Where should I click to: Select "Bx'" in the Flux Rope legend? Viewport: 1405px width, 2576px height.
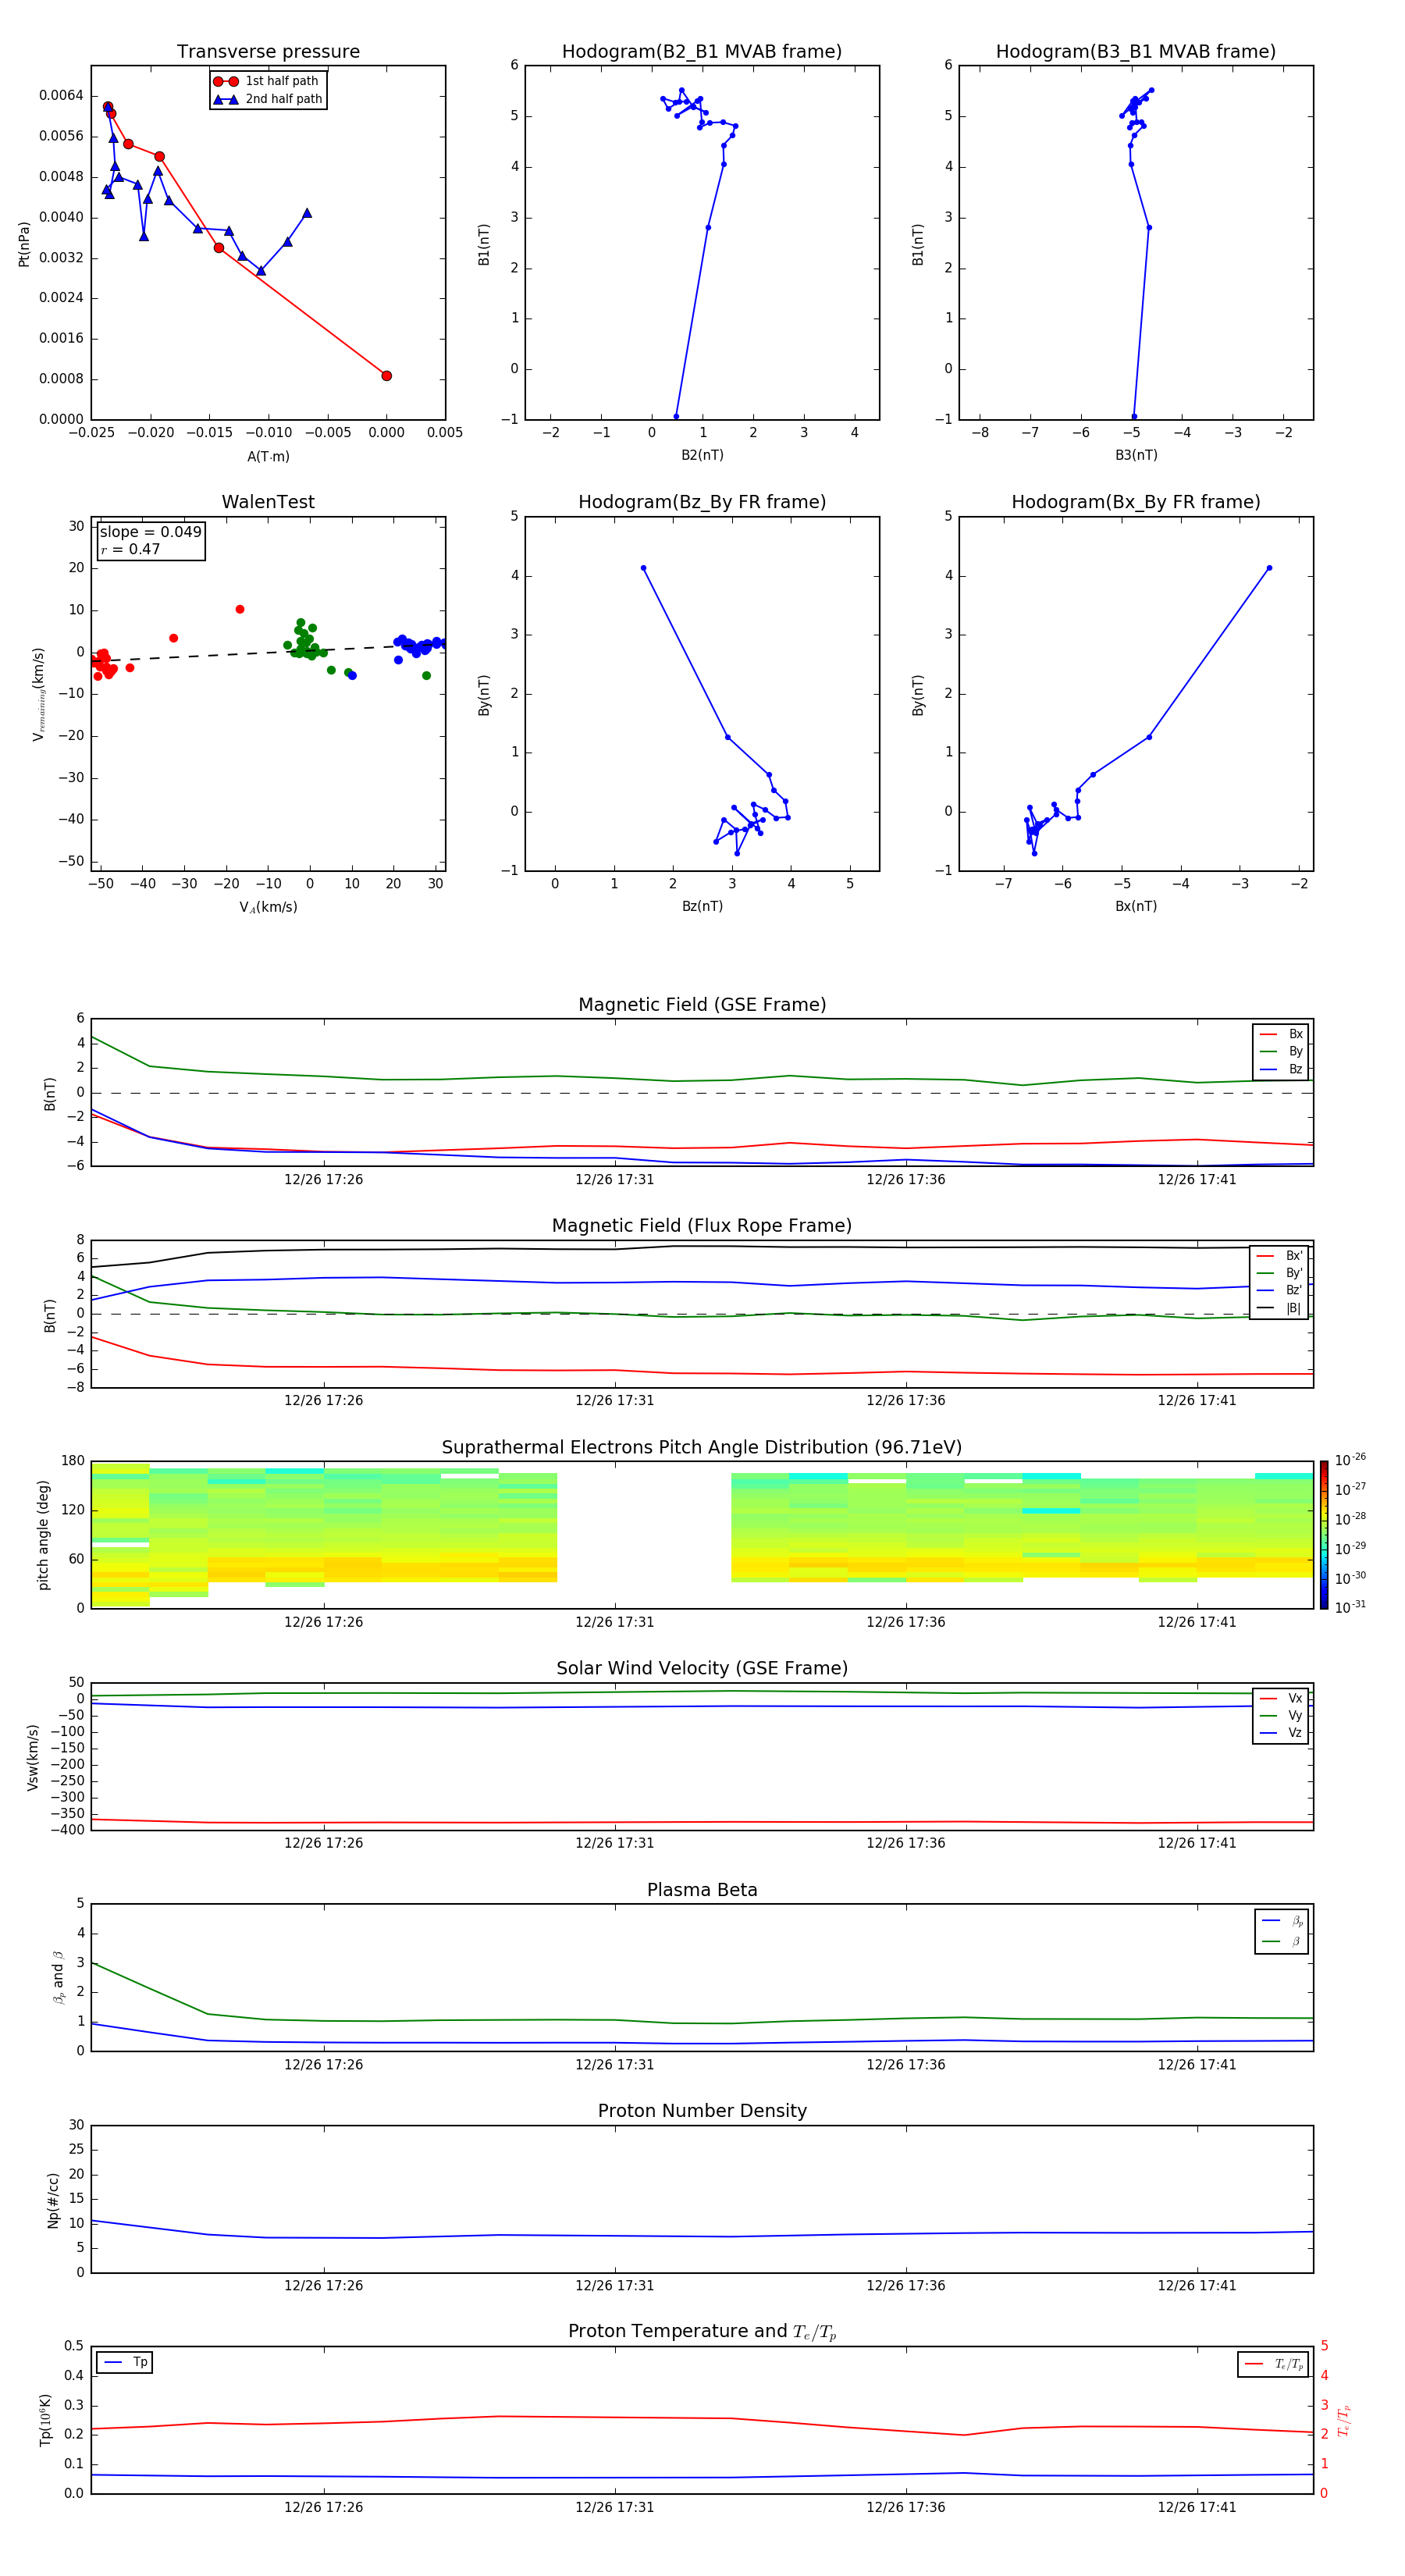pyautogui.click(x=1280, y=1256)
